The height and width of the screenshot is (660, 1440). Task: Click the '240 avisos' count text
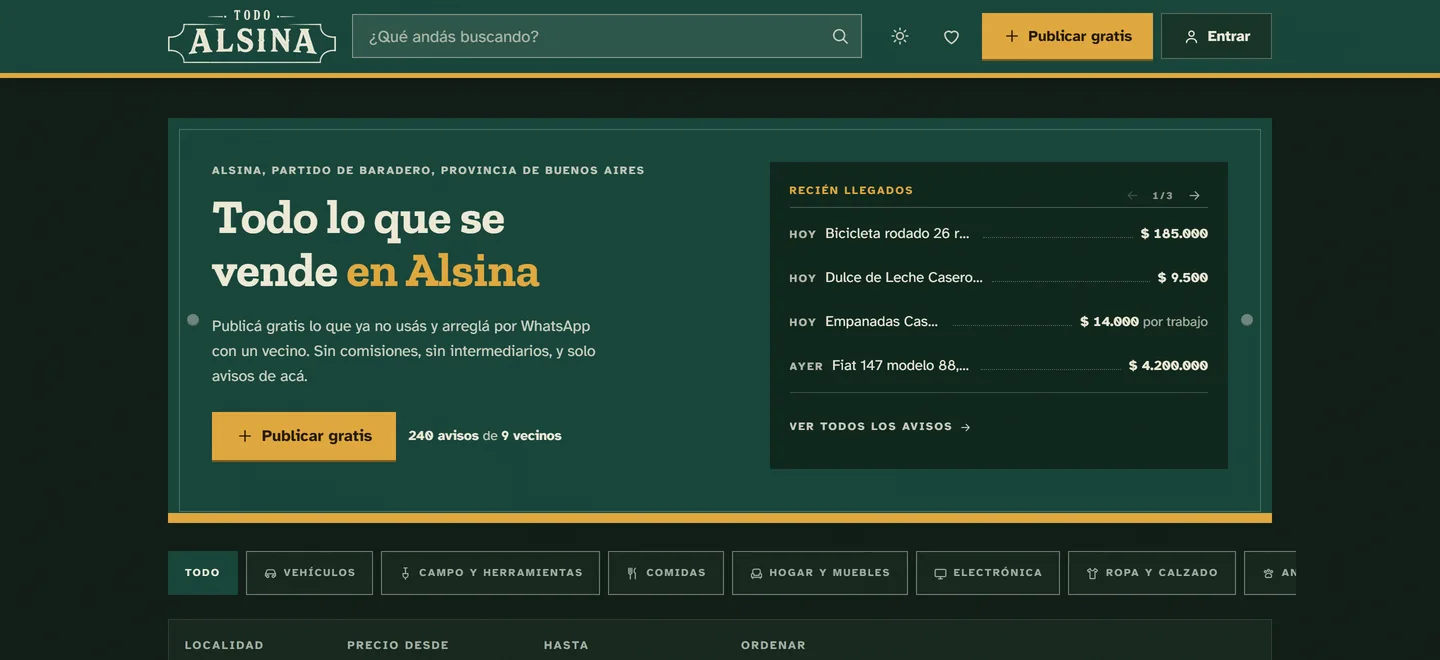coord(443,436)
